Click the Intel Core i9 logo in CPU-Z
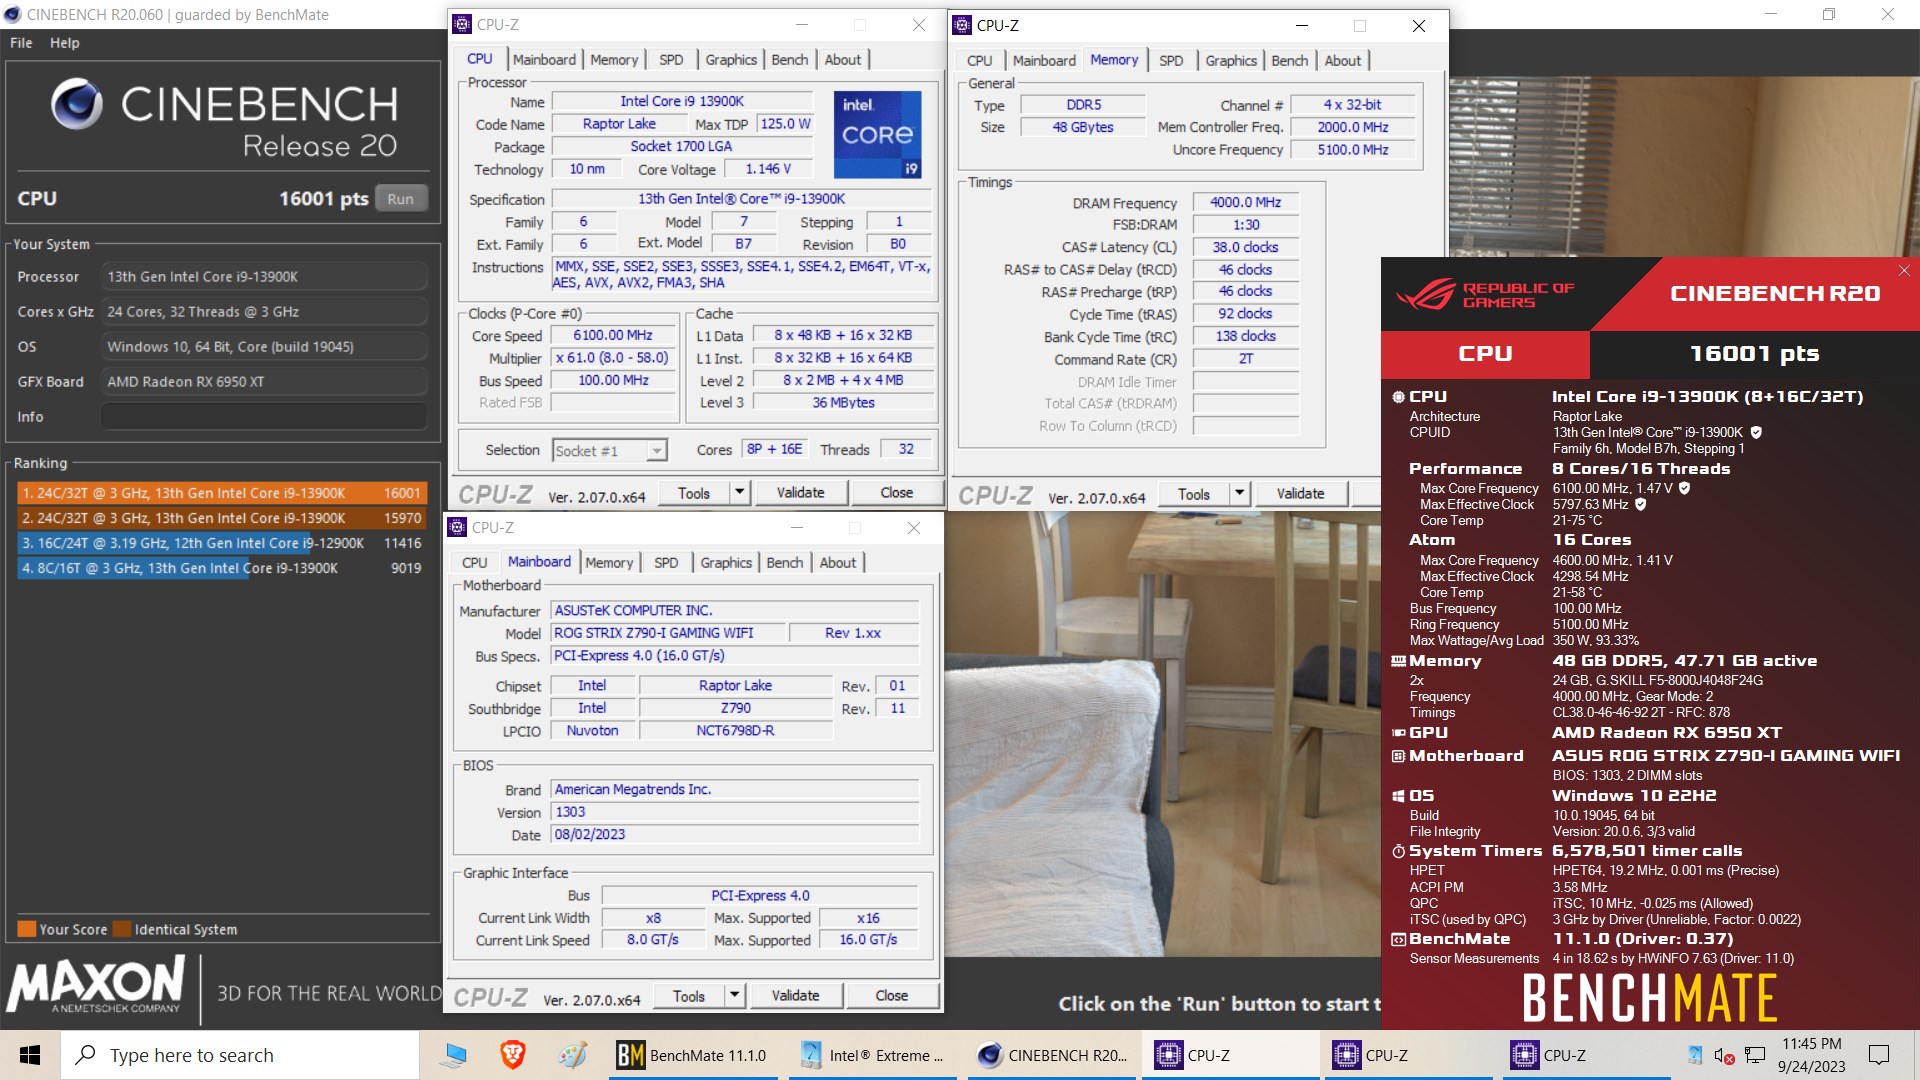The image size is (1920, 1080). point(877,134)
